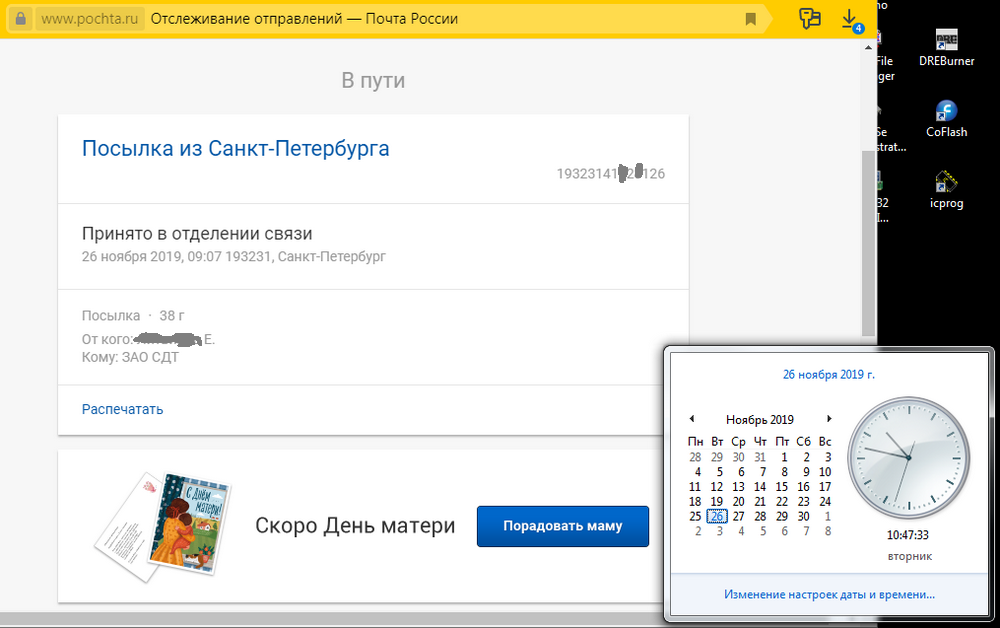Click the digital time '10:47:33'

[x=908, y=535]
